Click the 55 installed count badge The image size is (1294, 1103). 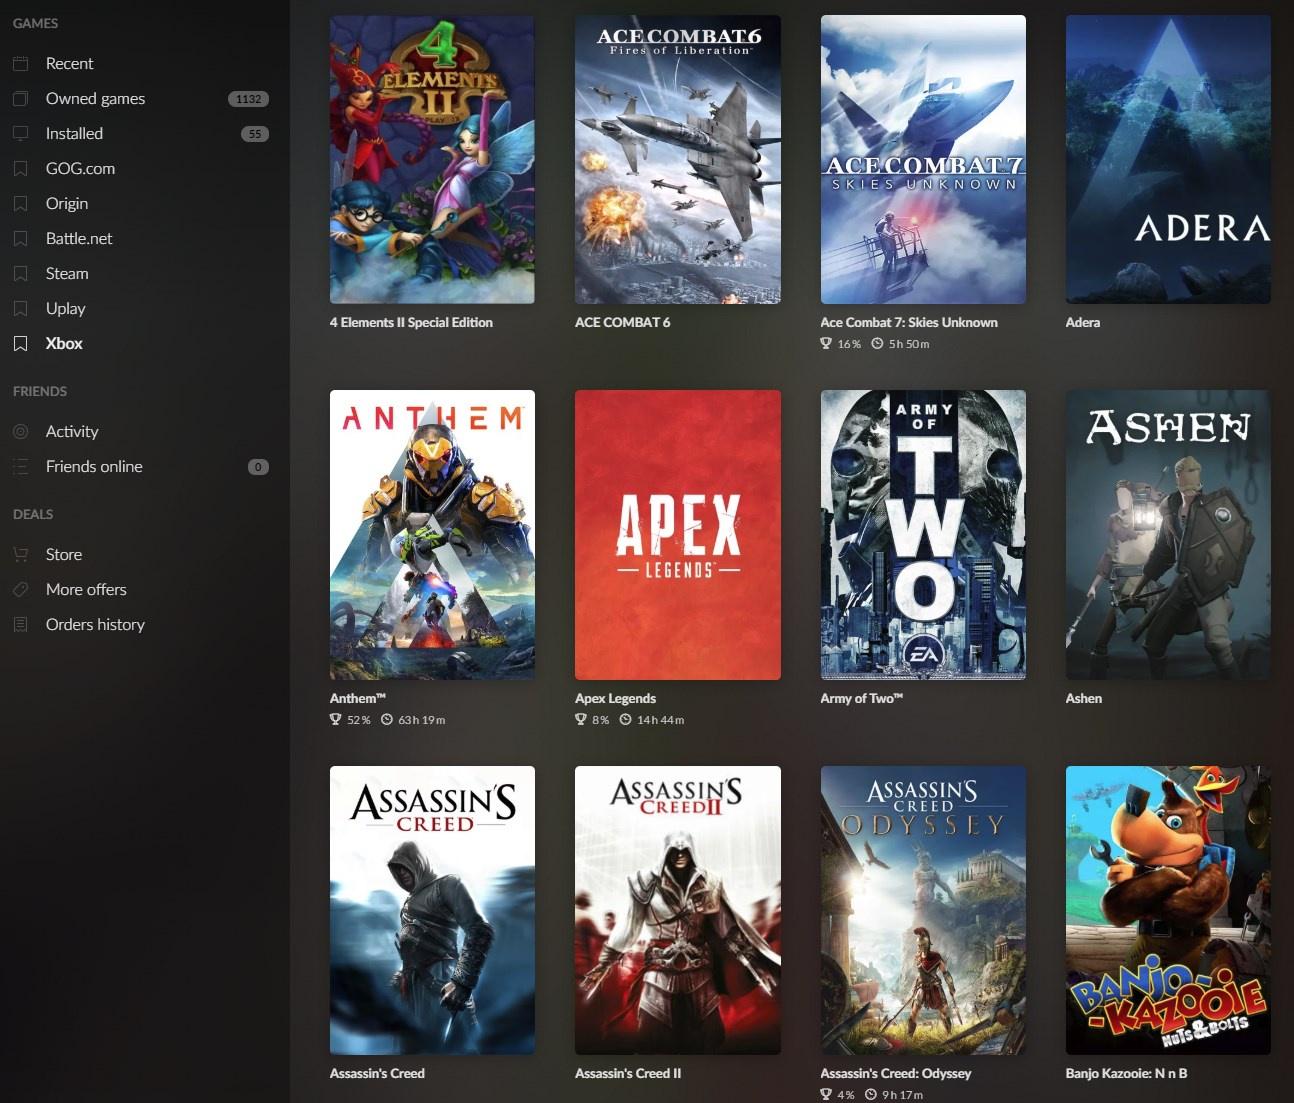[x=255, y=134]
